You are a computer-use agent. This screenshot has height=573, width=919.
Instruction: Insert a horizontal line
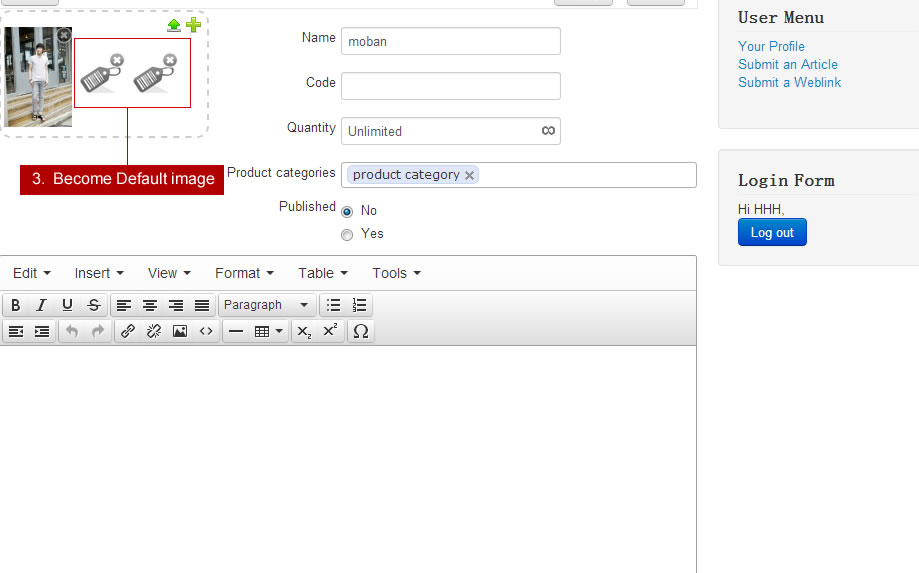tap(236, 332)
